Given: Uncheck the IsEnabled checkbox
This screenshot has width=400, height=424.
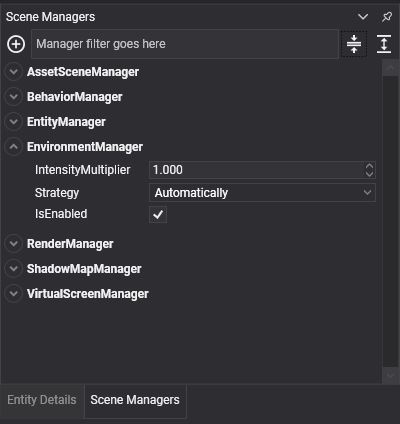Looking at the screenshot, I should (x=158, y=214).
